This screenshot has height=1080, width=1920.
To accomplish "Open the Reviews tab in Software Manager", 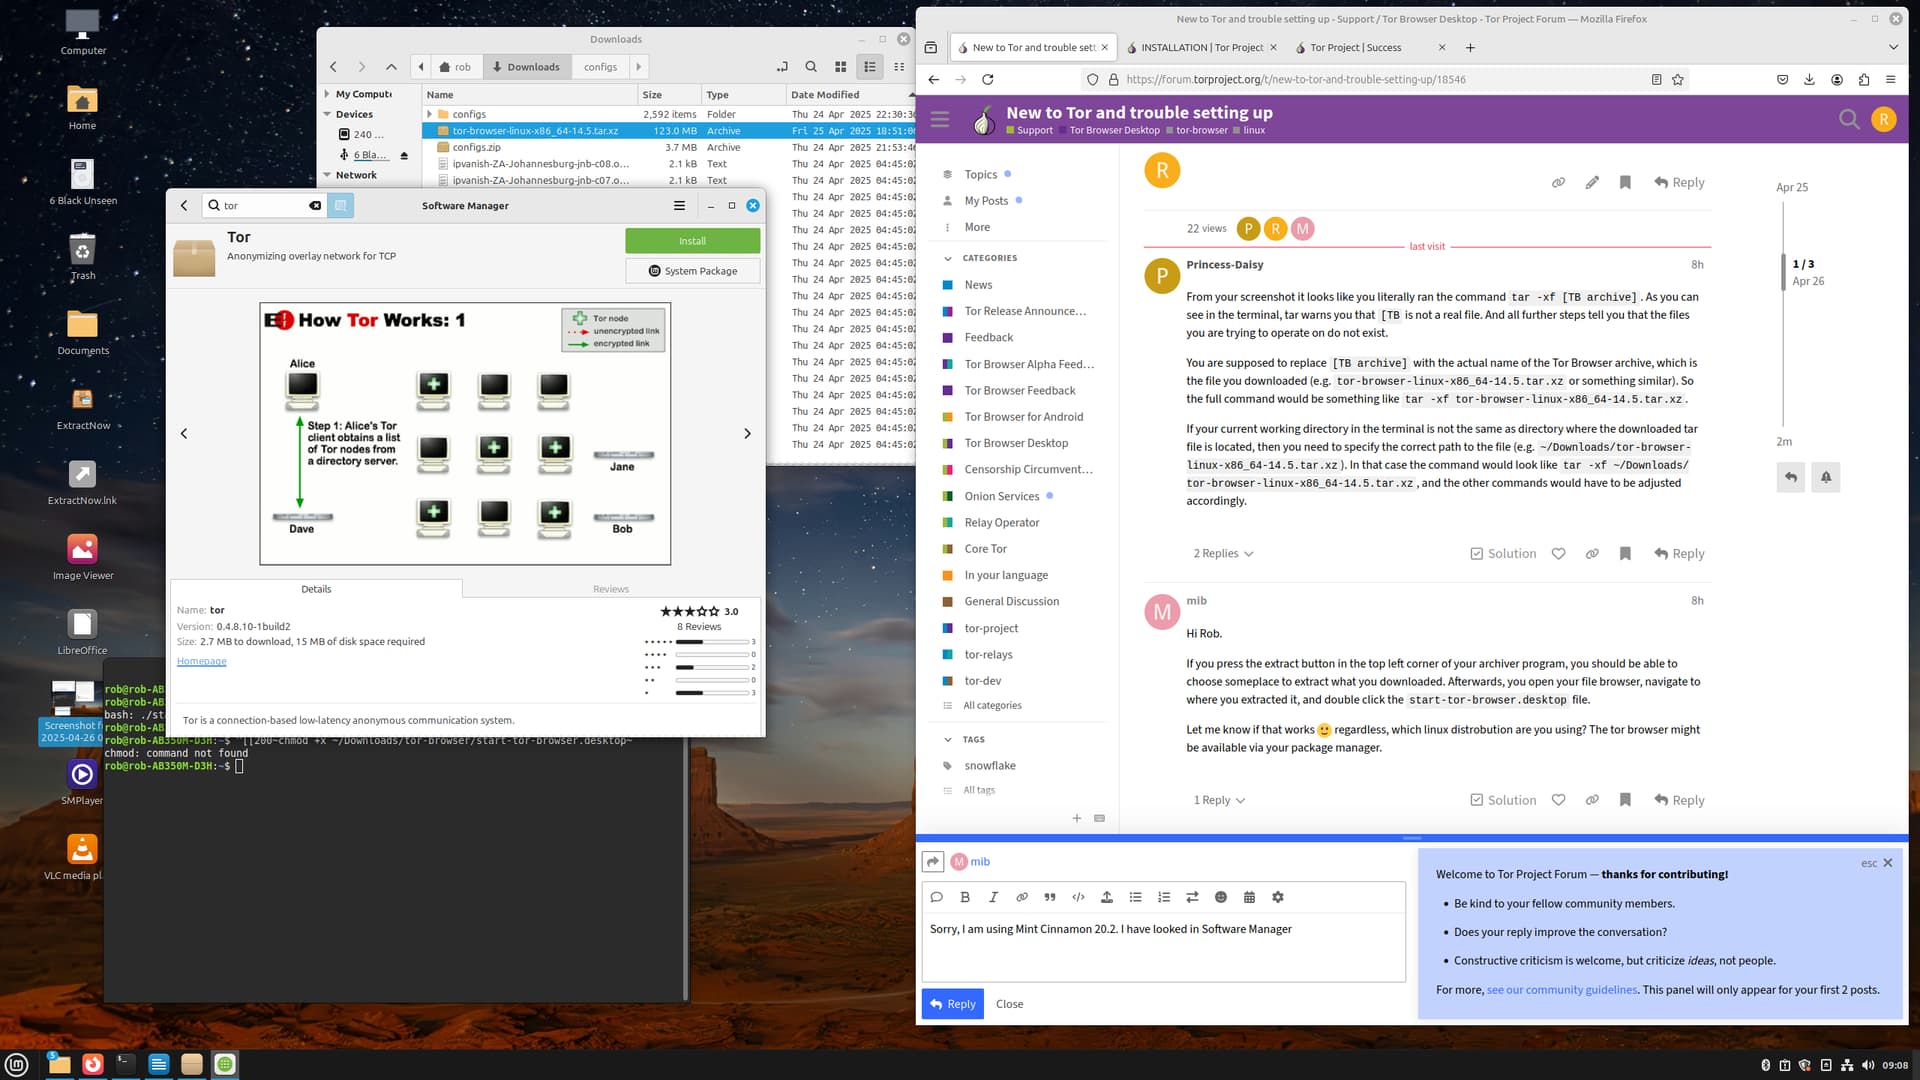I will pyautogui.click(x=611, y=589).
